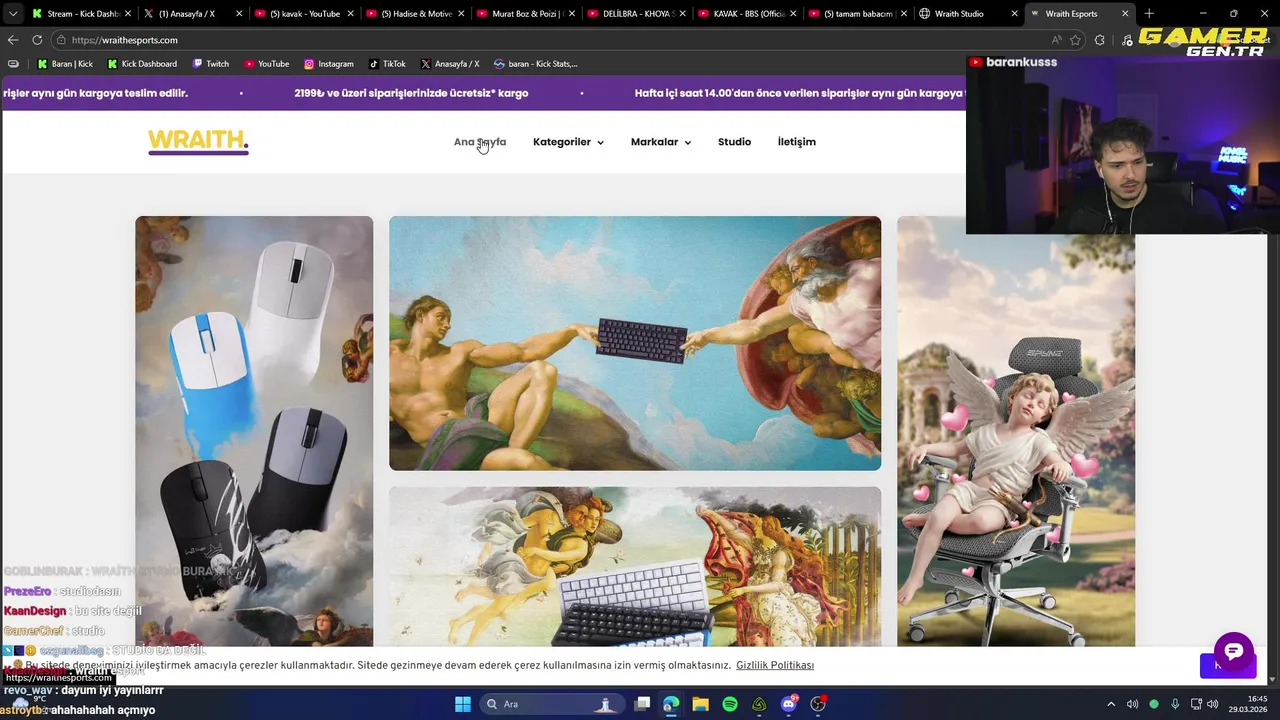Image resolution: width=1280 pixels, height=720 pixels.
Task: Open the Twitch bookmark
Action: (210, 64)
